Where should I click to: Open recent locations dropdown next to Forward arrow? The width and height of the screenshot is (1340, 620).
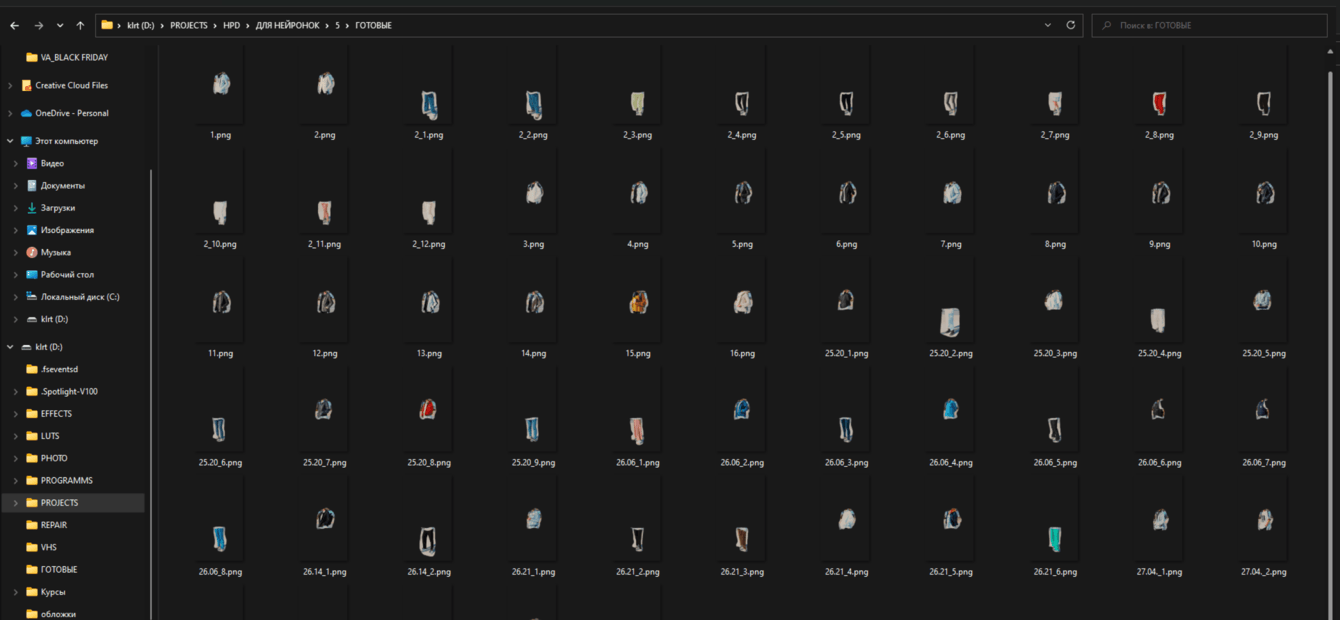pos(59,25)
